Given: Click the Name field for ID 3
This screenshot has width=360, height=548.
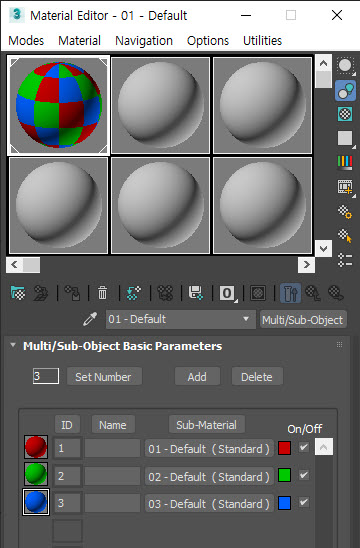Looking at the screenshot, I should tap(112, 504).
